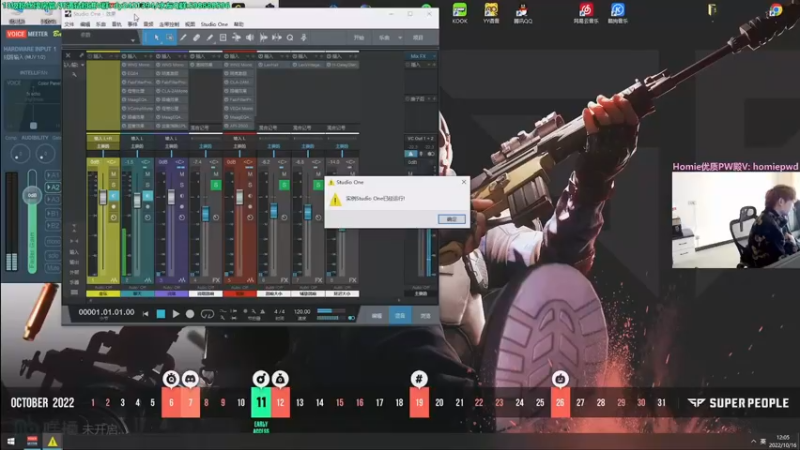Toggle Voicemeeter A2 output button

point(53,187)
